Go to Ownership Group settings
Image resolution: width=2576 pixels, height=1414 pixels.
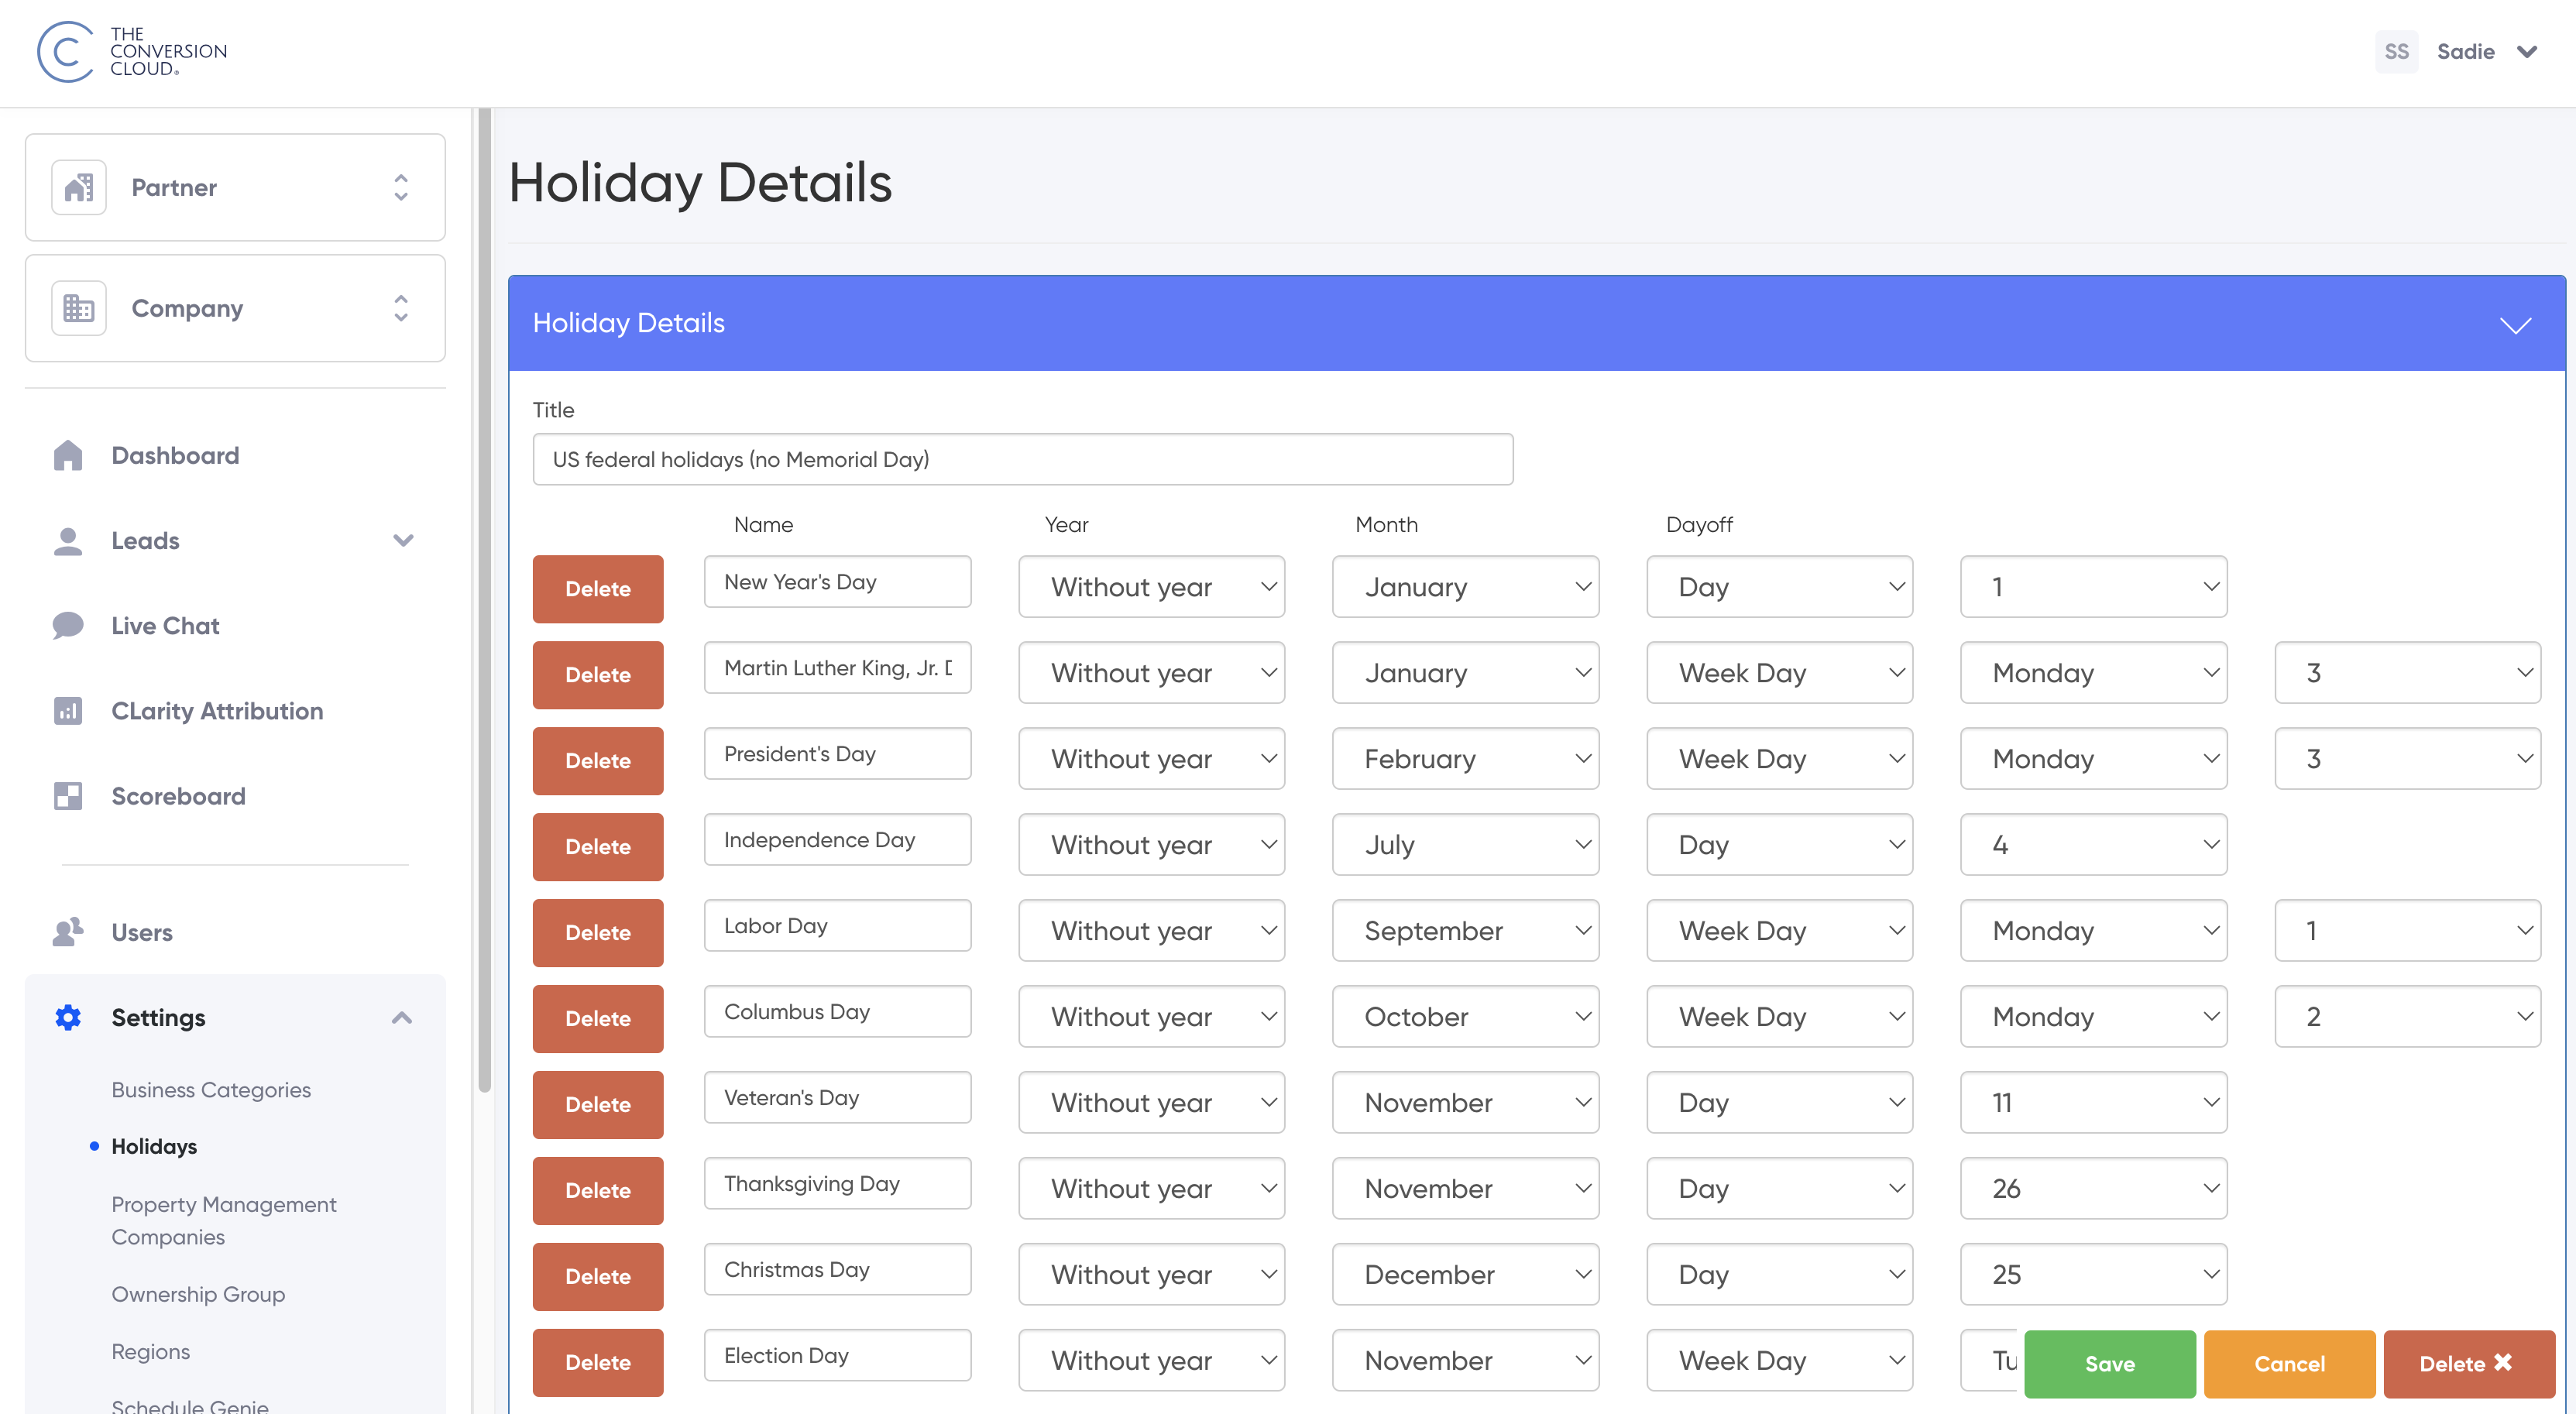pos(198,1294)
